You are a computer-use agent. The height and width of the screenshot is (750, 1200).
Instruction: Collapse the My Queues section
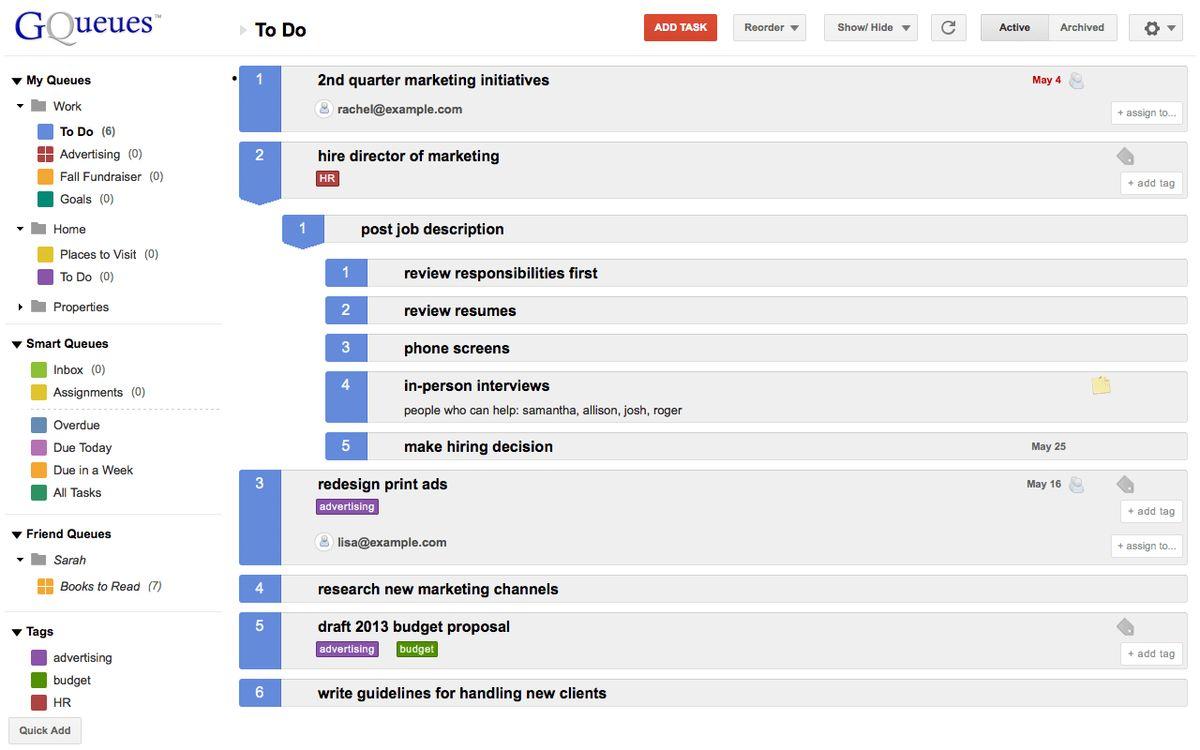(x=17, y=81)
